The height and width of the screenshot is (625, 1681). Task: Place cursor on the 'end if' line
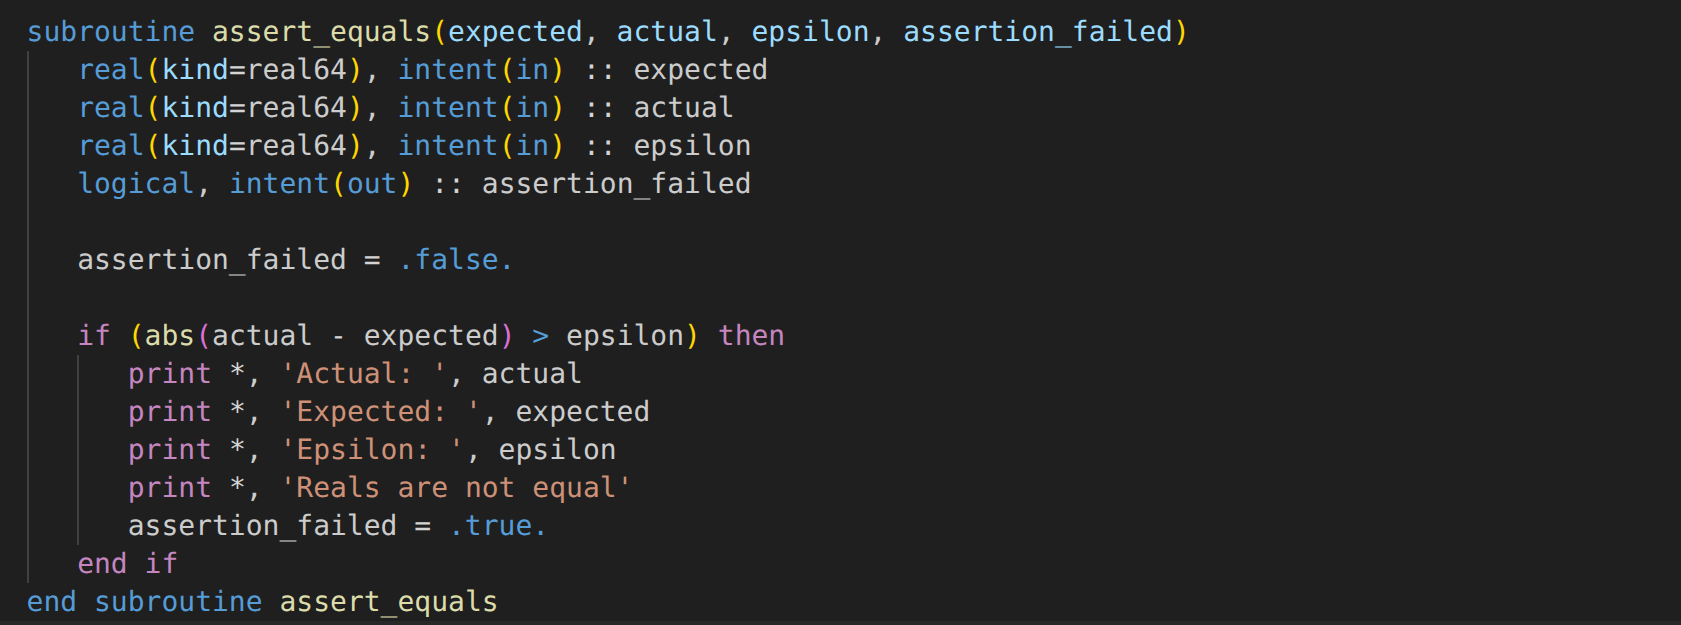click(127, 564)
